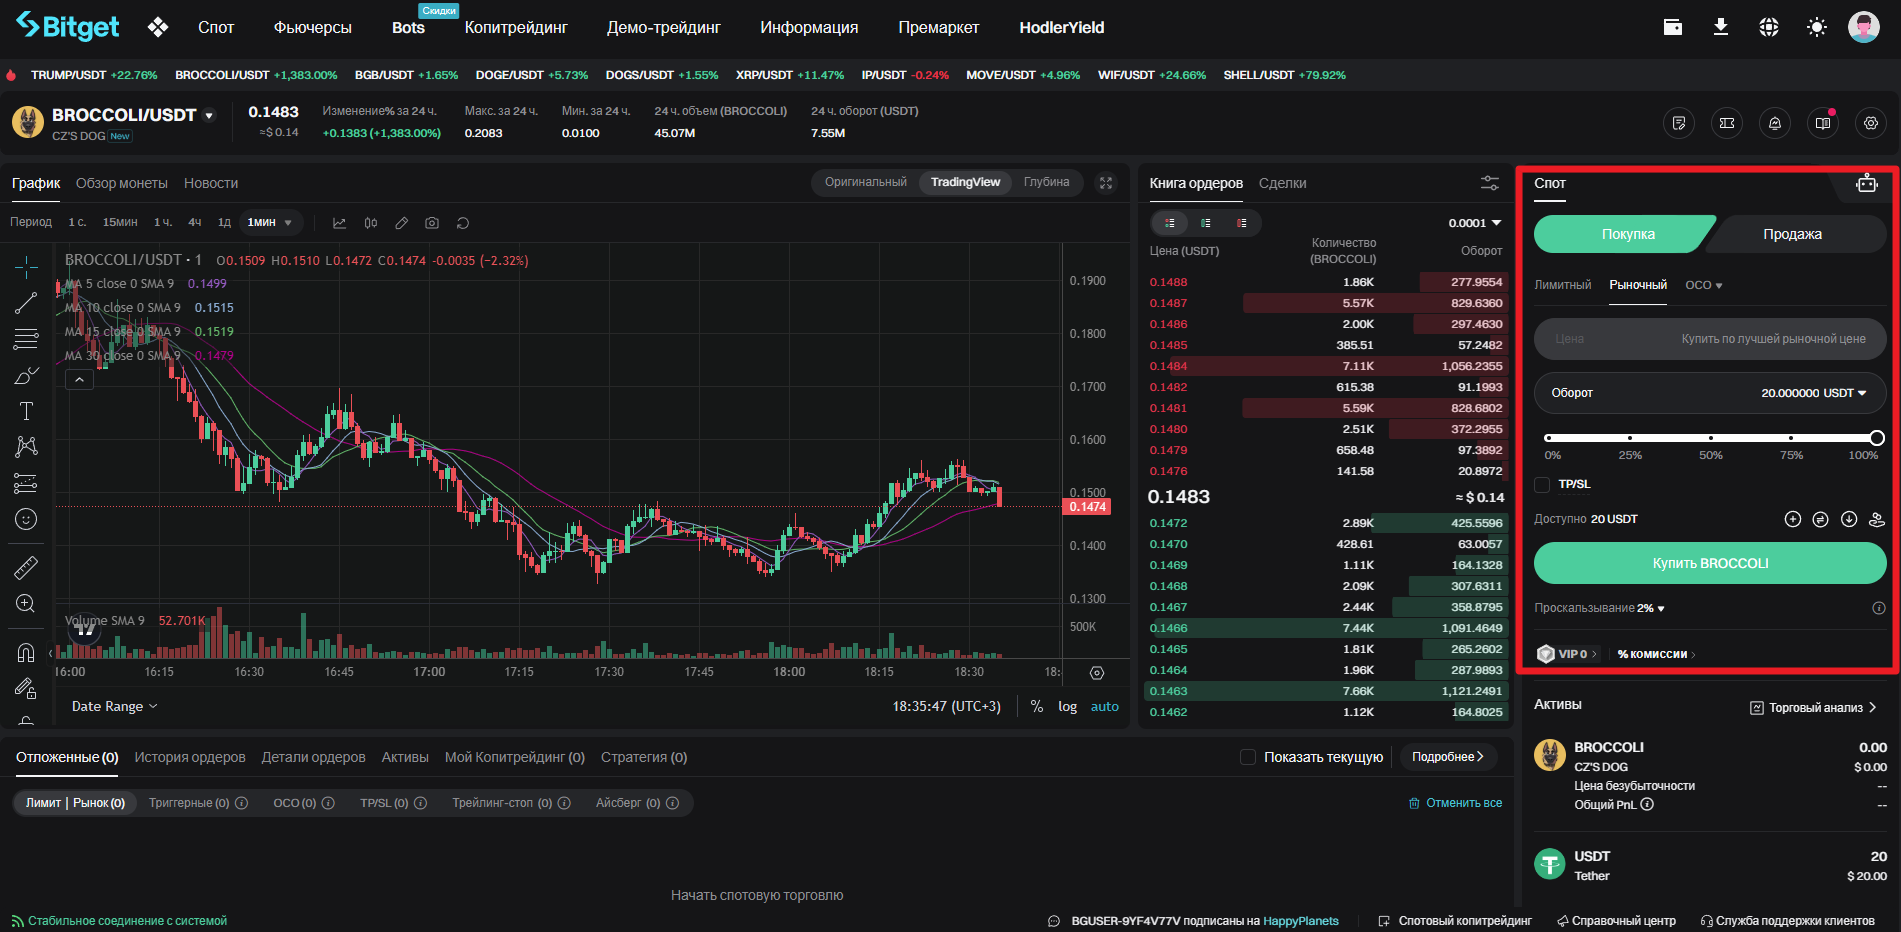Open the 1мин period dropdown
This screenshot has width=1901, height=932.
pos(270,223)
